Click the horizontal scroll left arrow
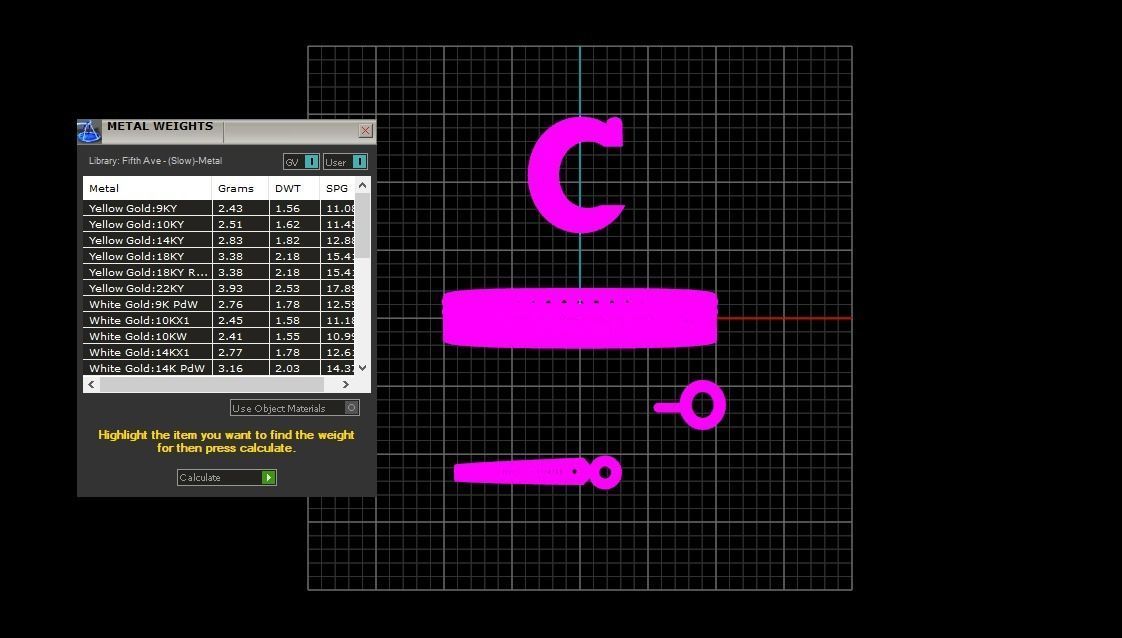1122x638 pixels. tap(91, 384)
